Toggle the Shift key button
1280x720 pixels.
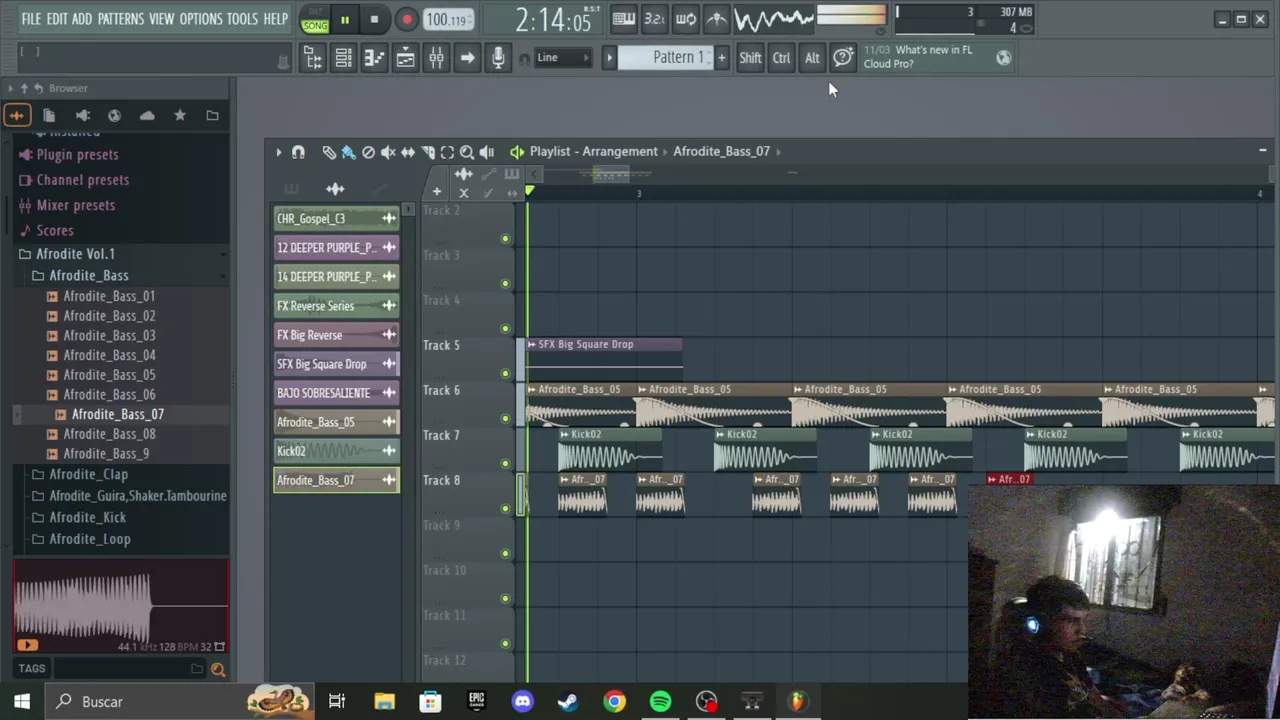[x=750, y=58]
